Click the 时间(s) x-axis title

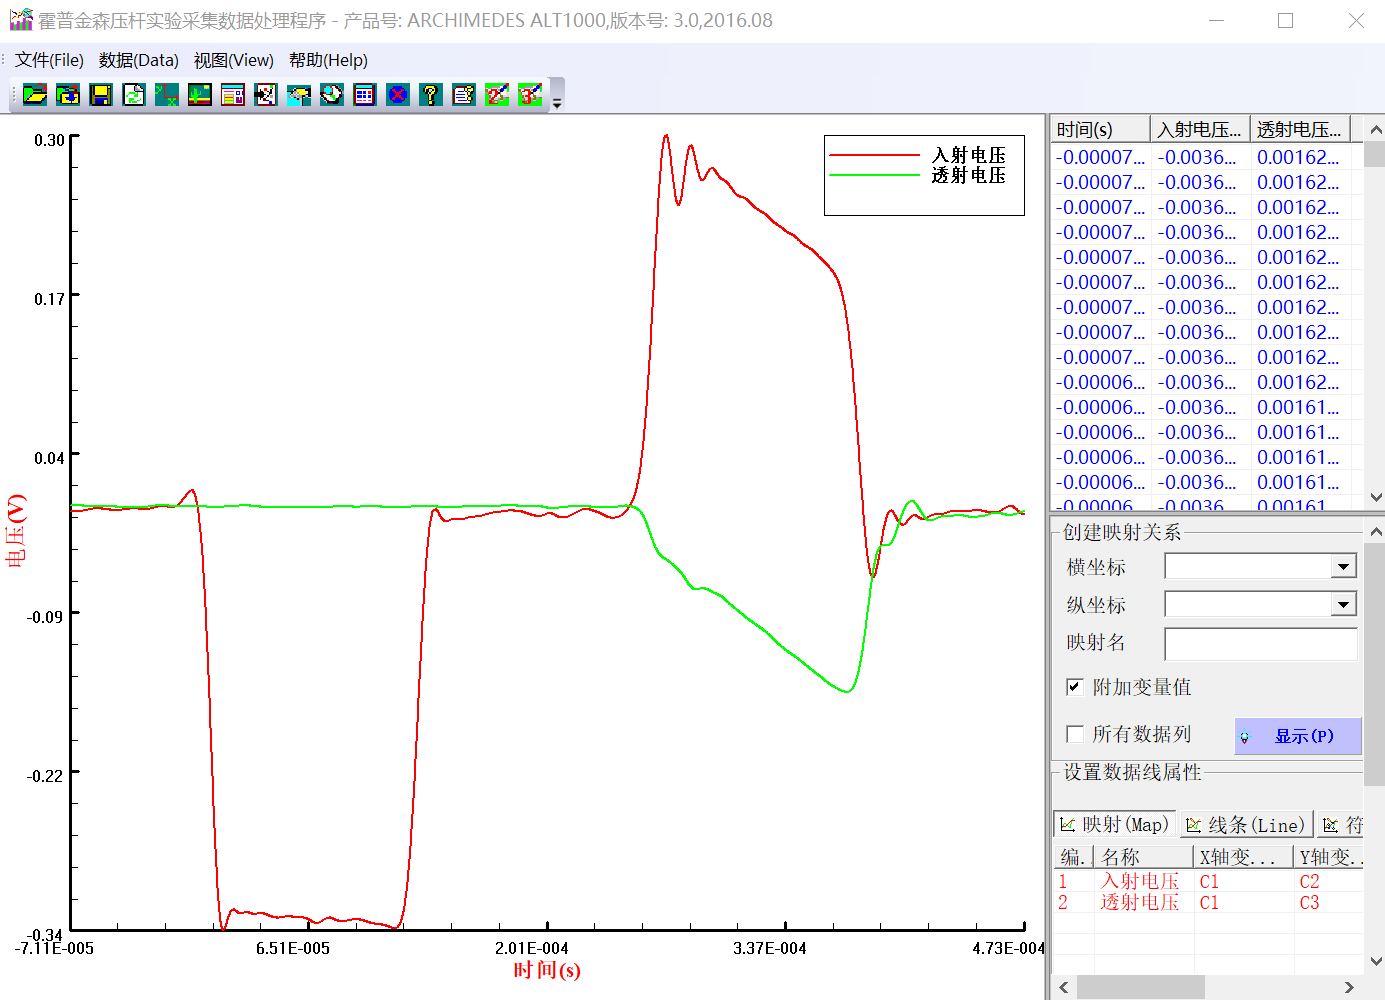click(x=547, y=970)
